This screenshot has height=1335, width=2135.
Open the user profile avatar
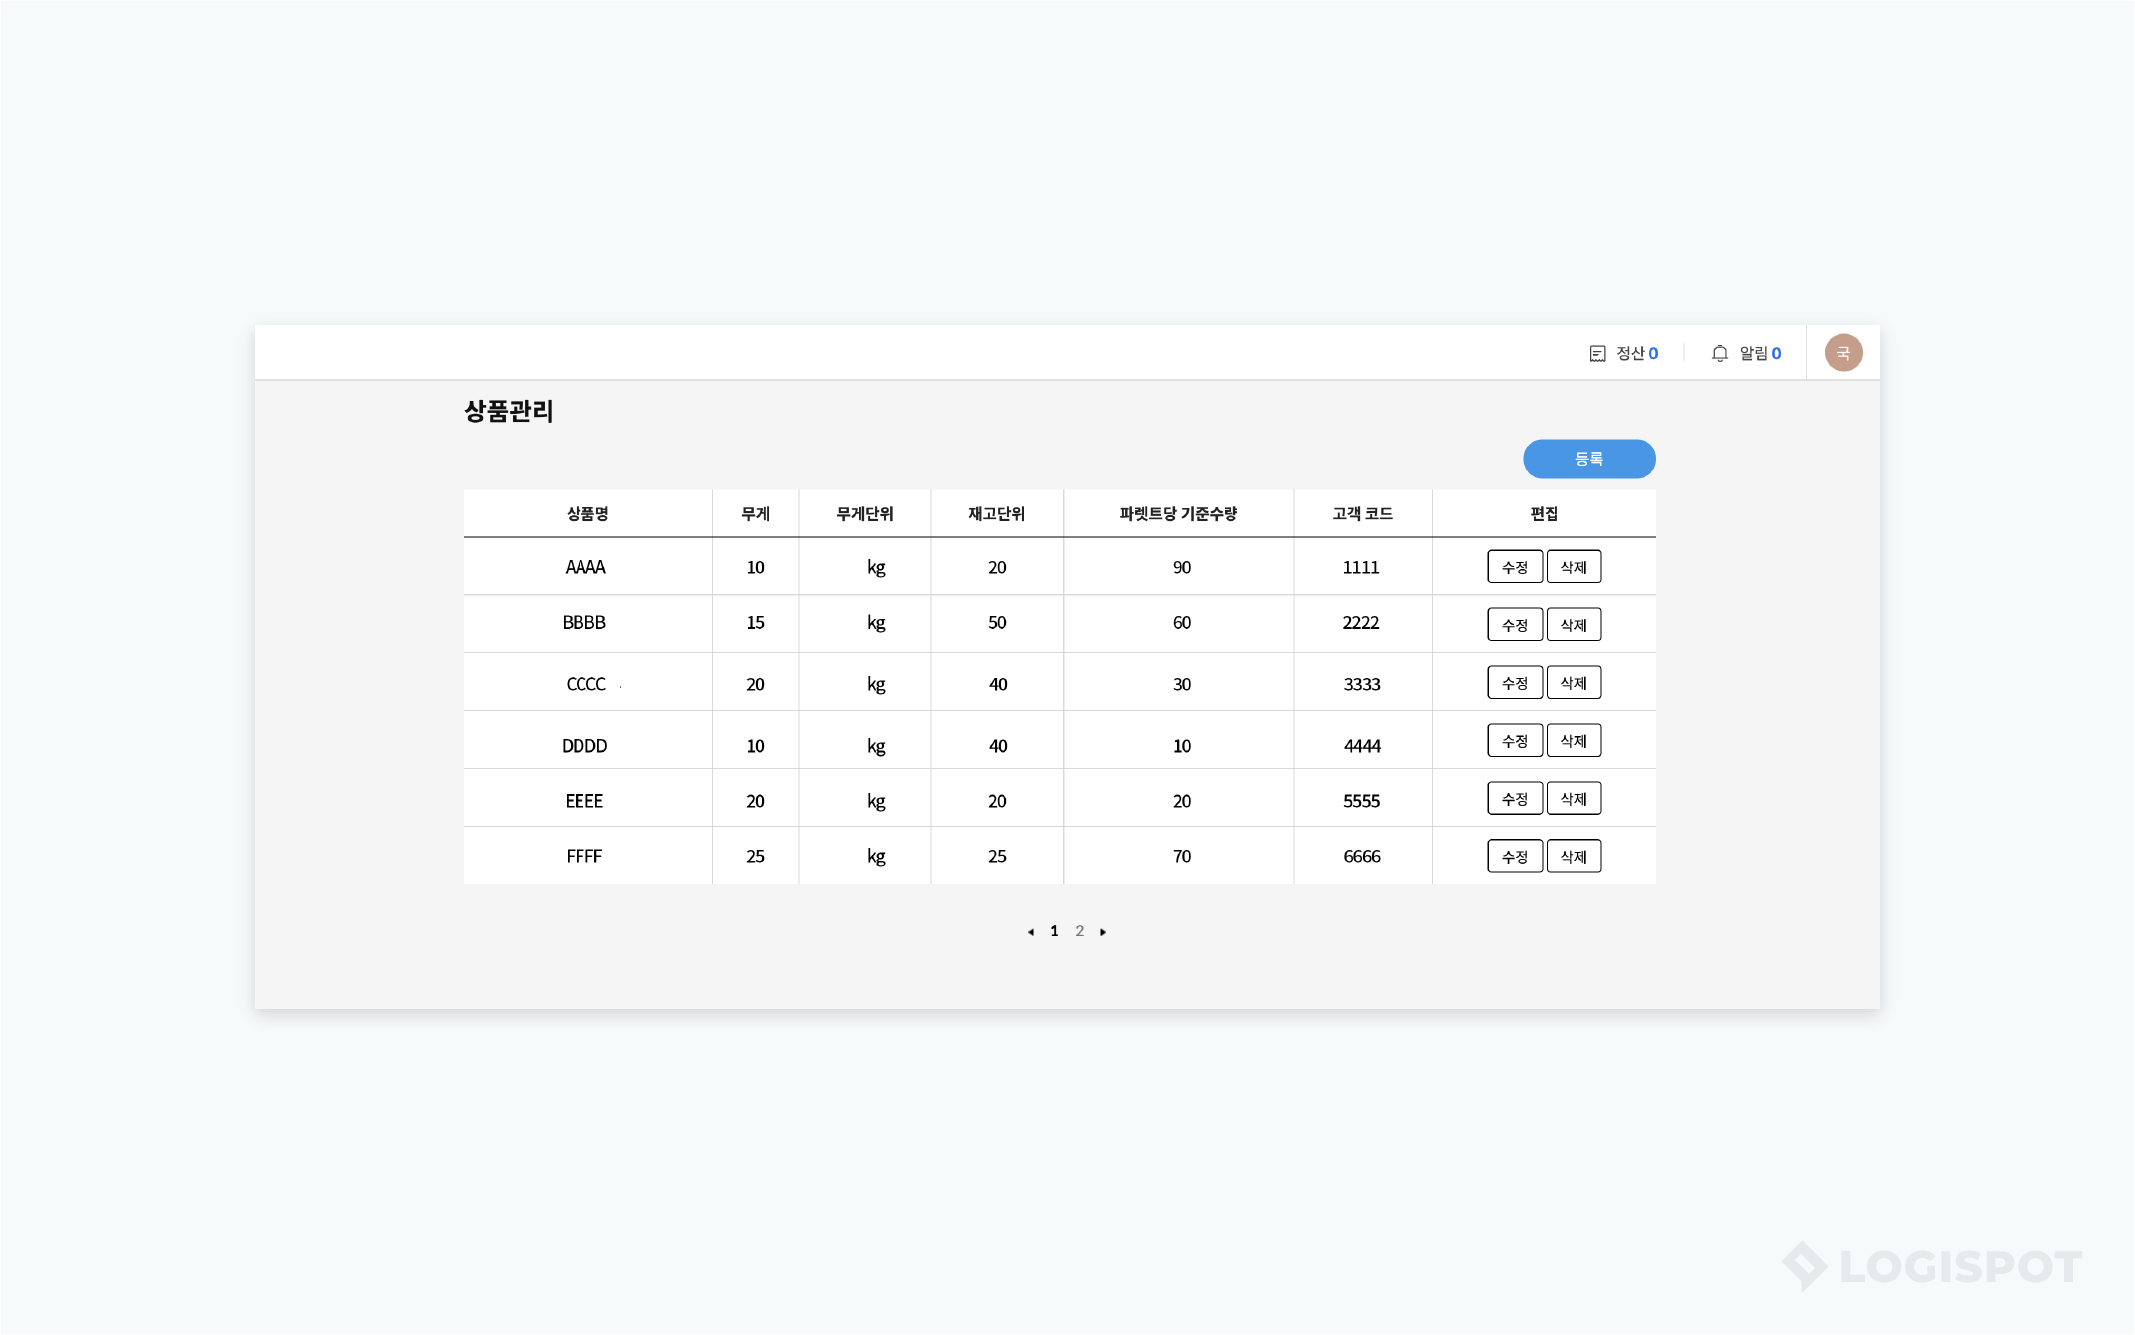(x=1842, y=353)
